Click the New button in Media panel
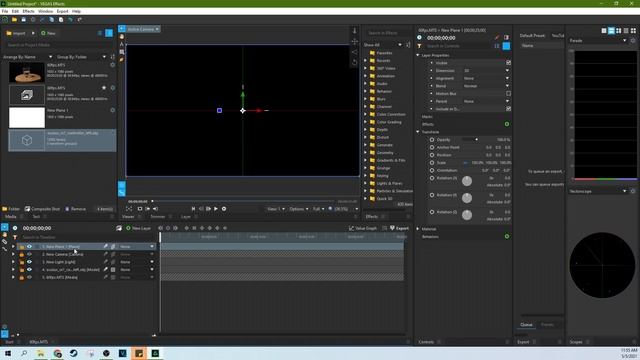 click(48, 33)
